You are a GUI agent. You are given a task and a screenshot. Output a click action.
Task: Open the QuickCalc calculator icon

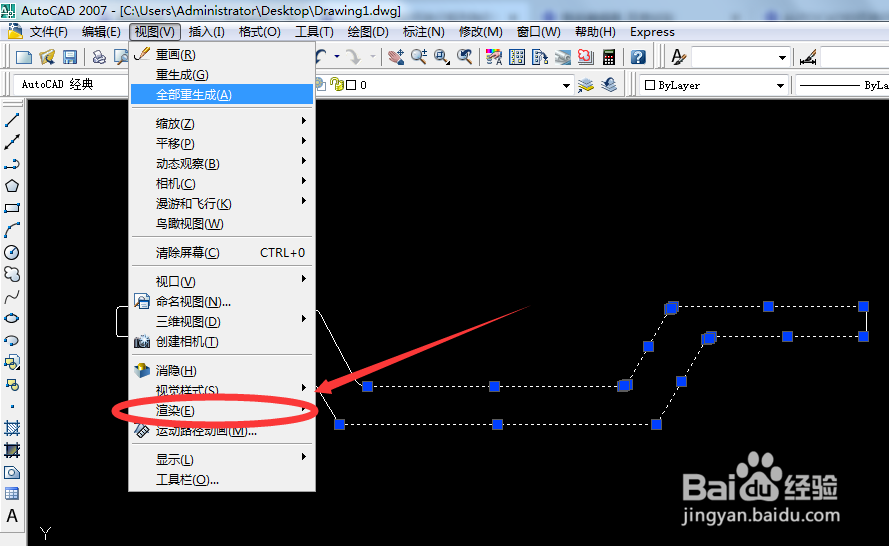click(x=609, y=57)
